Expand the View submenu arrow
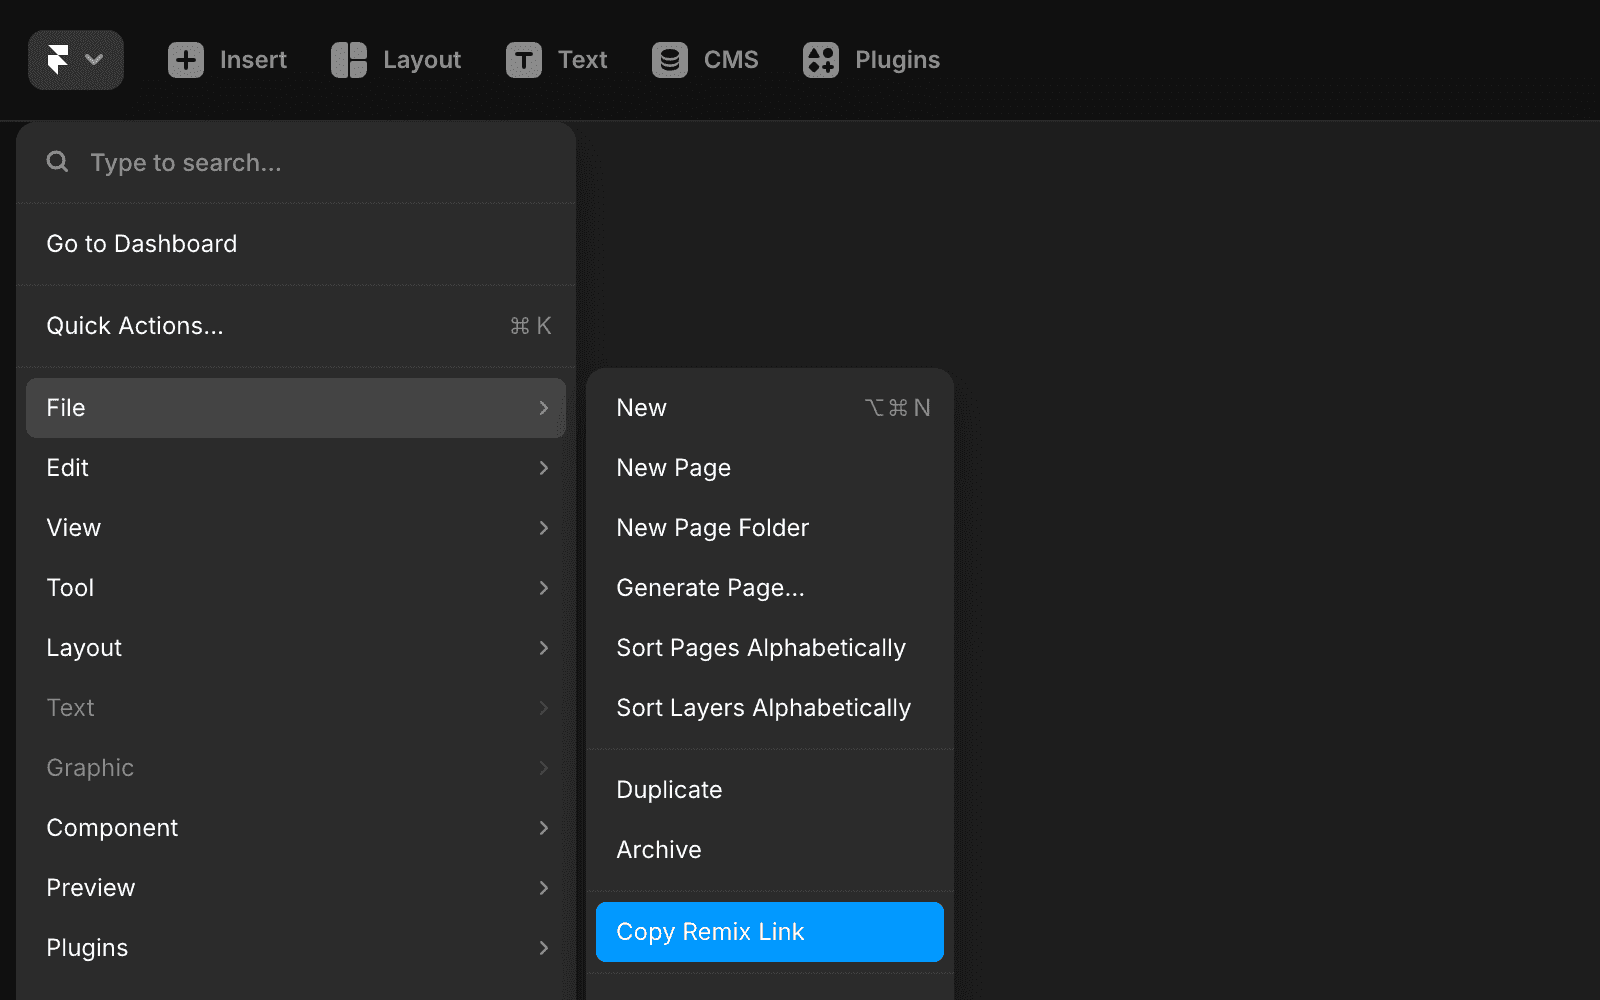Screen dimensions: 1600x1000 point(544,528)
